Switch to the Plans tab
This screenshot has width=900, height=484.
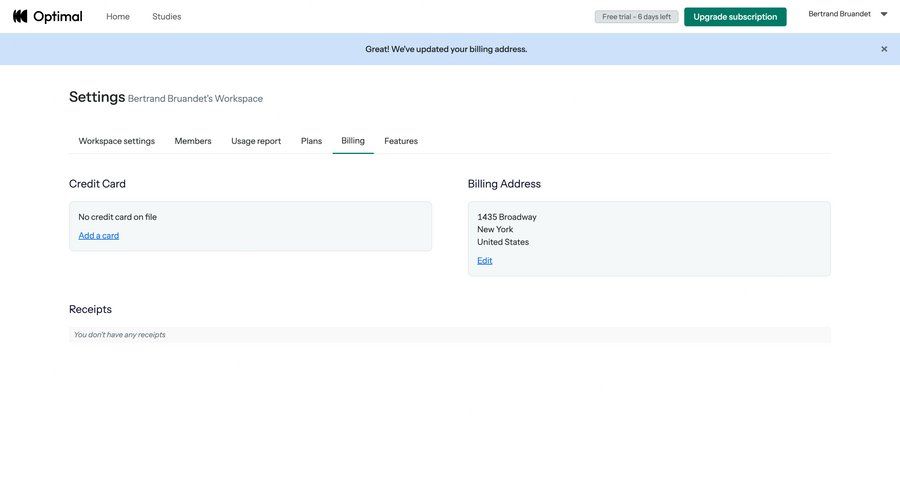(x=311, y=141)
